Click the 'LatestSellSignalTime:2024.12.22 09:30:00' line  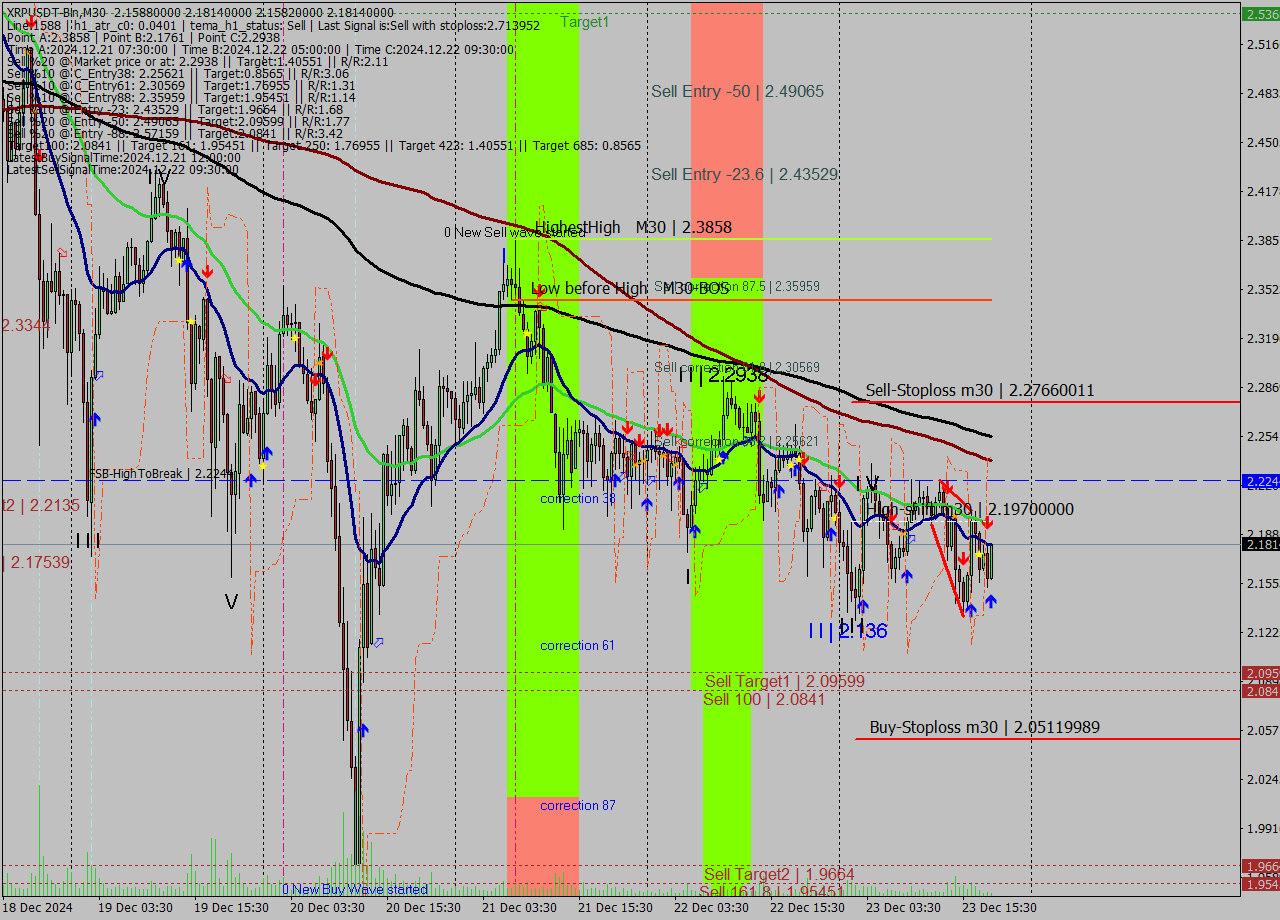pyautogui.click(x=124, y=169)
